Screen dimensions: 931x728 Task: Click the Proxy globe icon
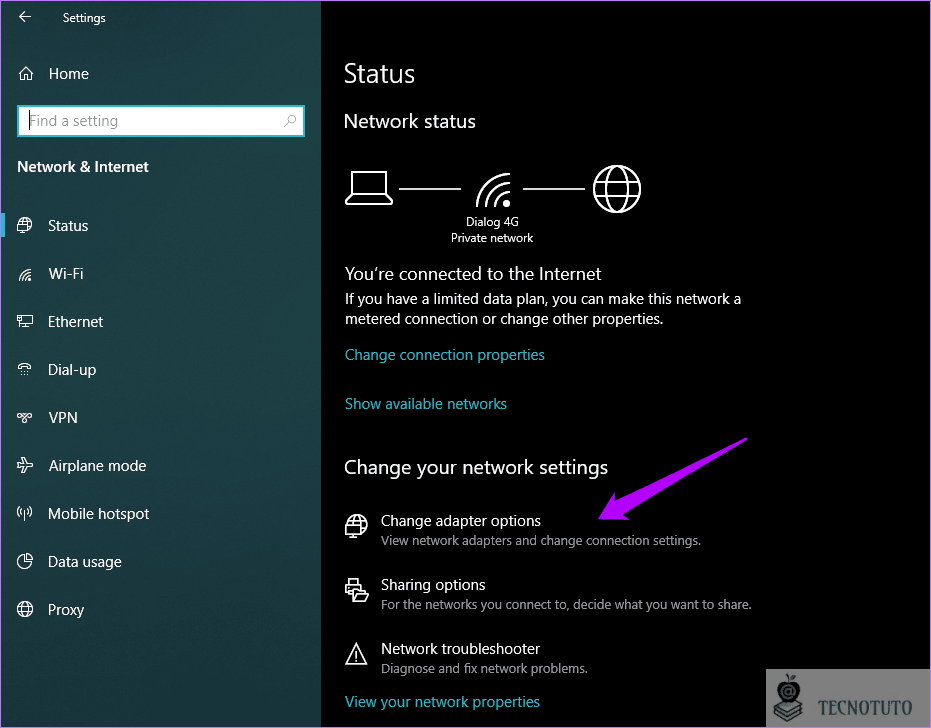25,609
